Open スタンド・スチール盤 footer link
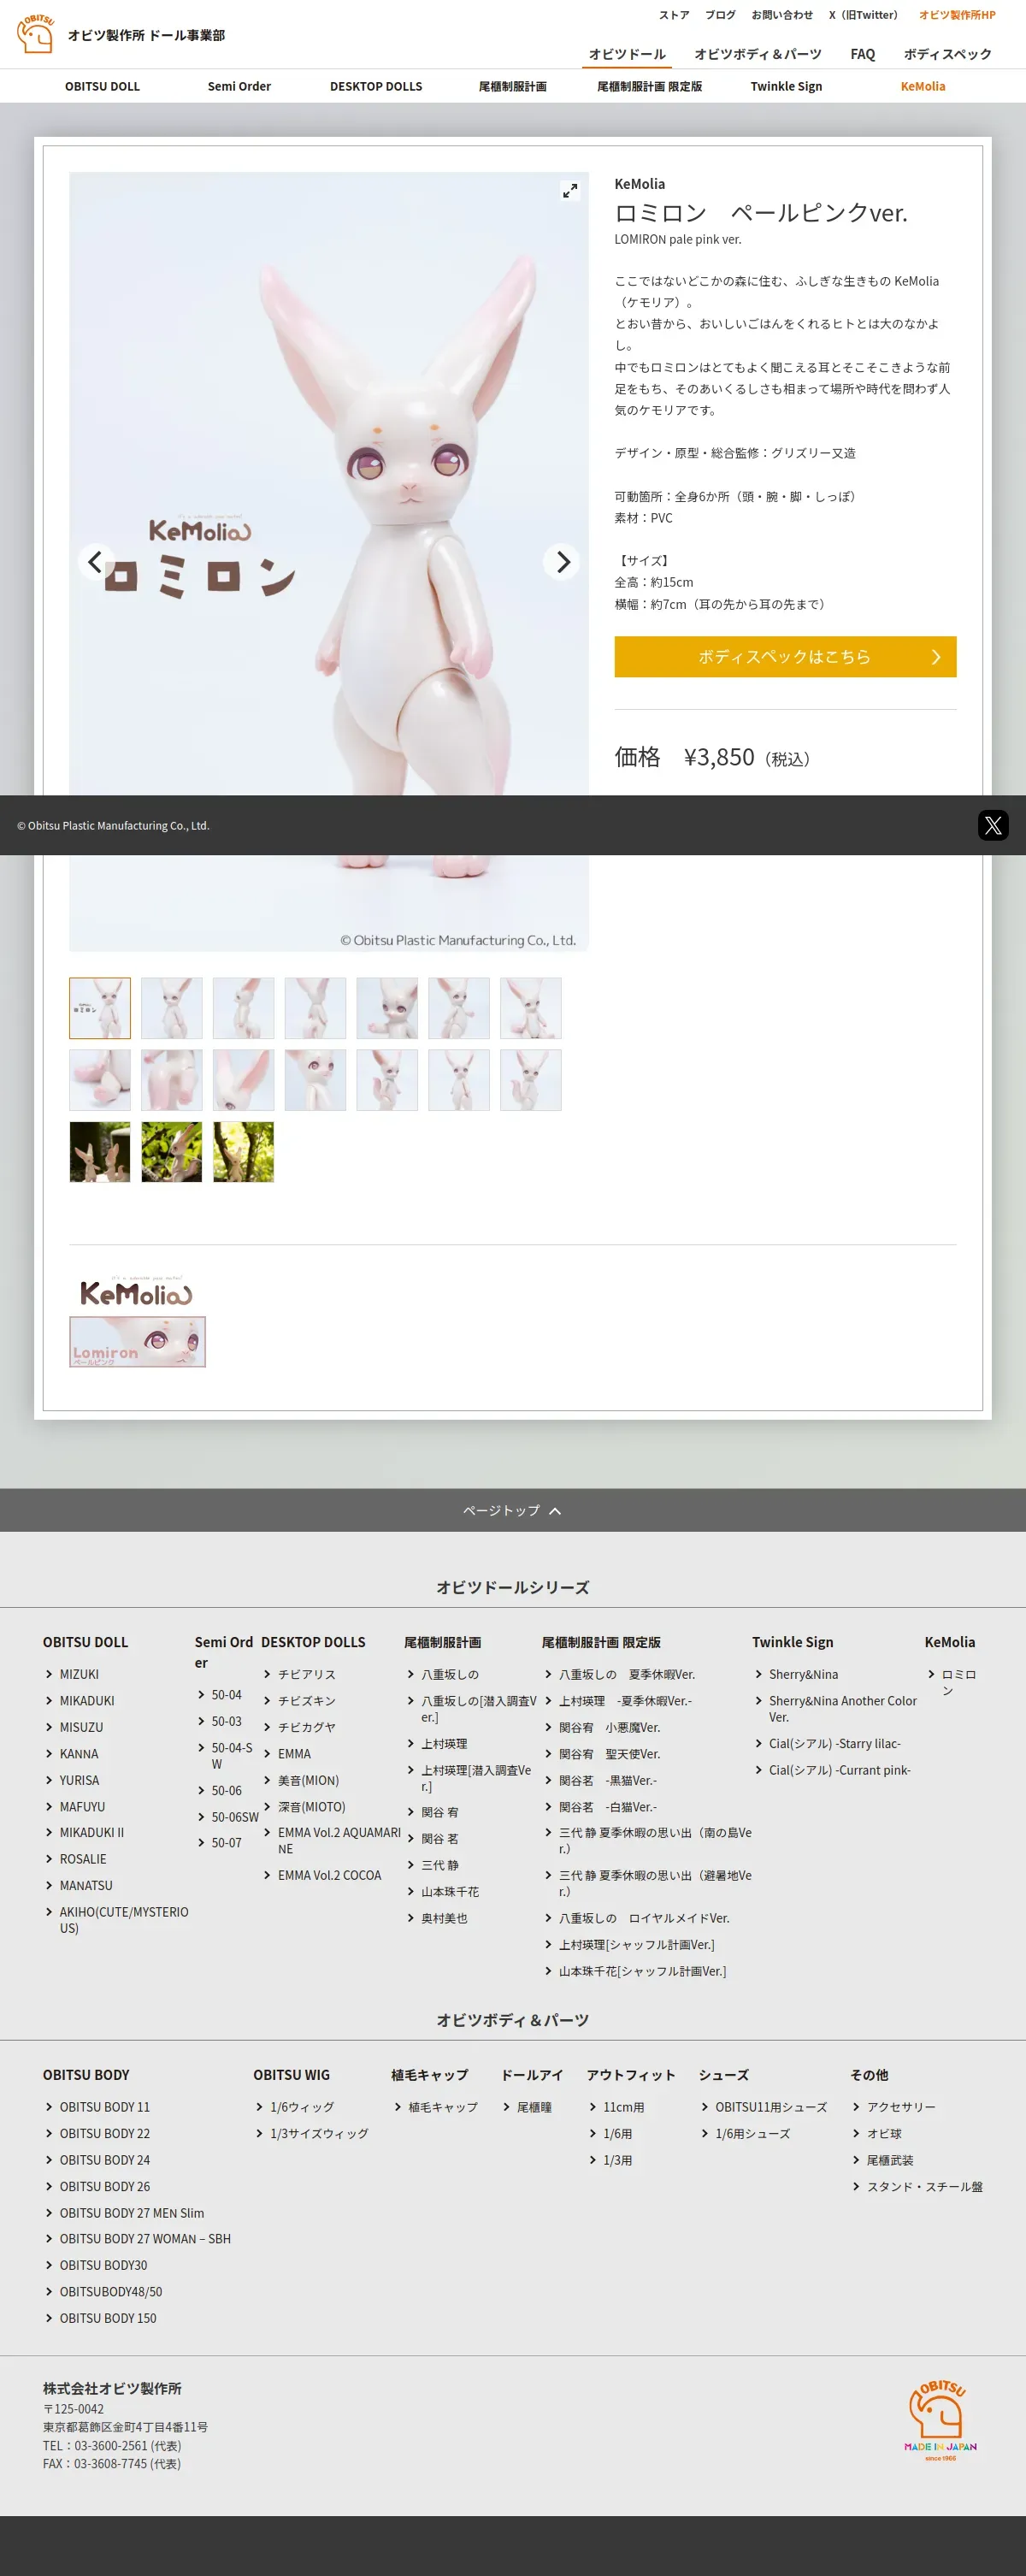 pyautogui.click(x=924, y=2186)
